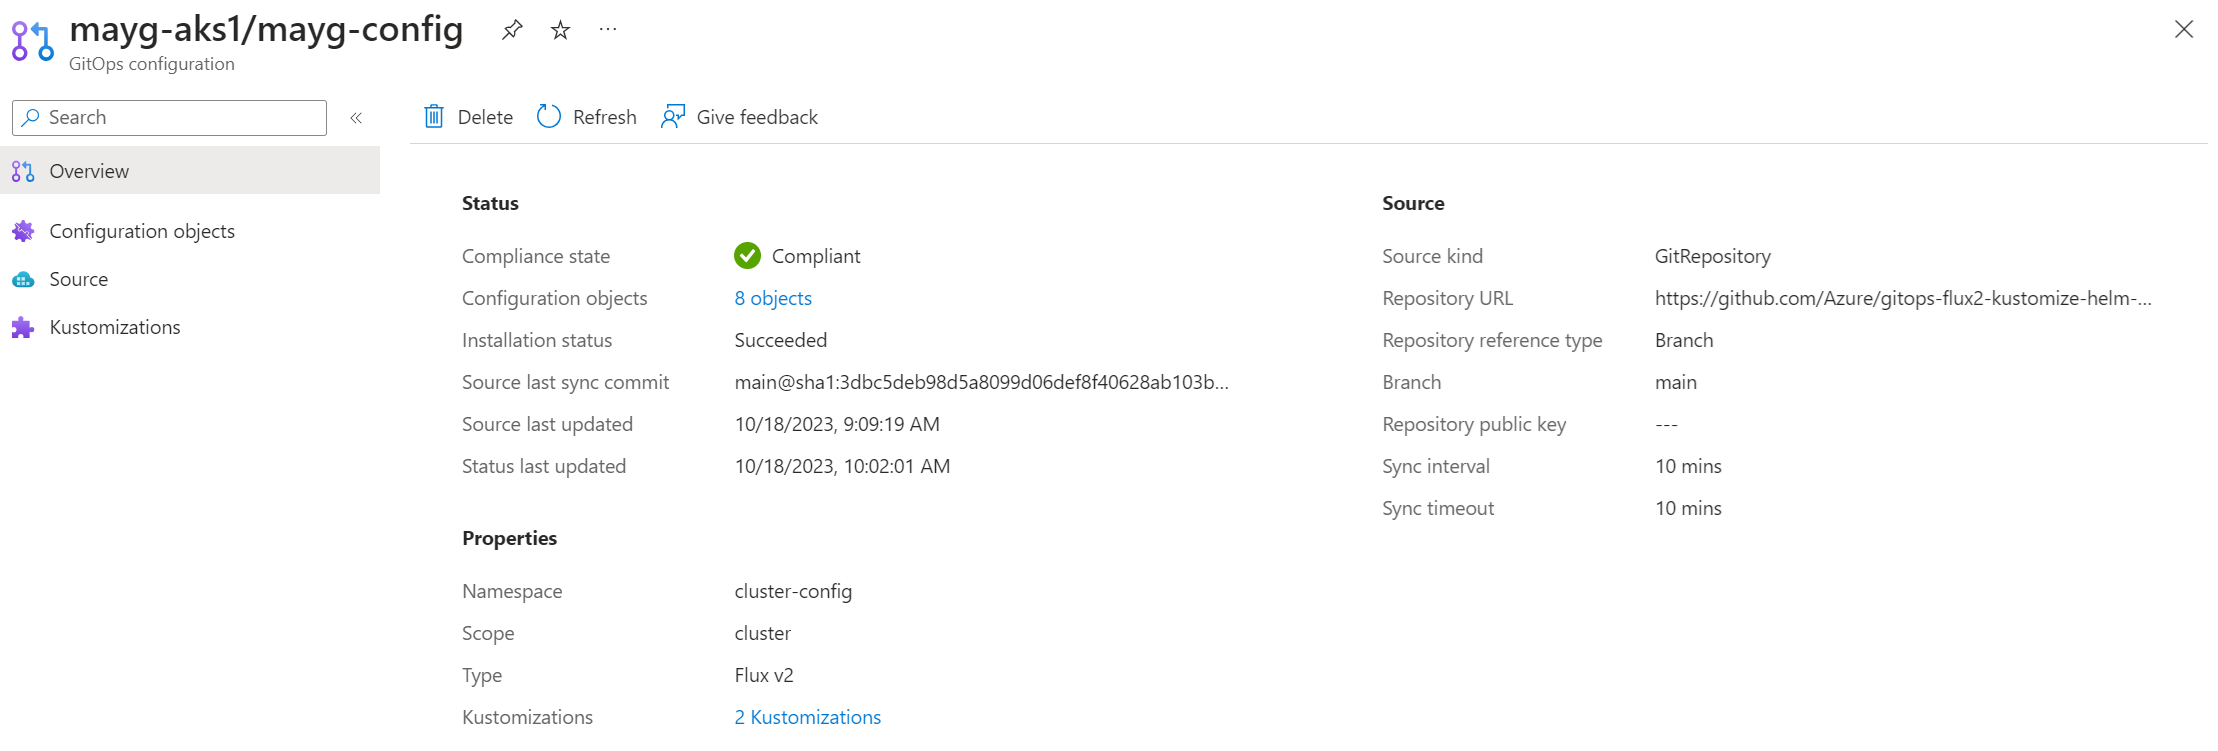Click the Kustomizations puzzle icon

coord(23,328)
